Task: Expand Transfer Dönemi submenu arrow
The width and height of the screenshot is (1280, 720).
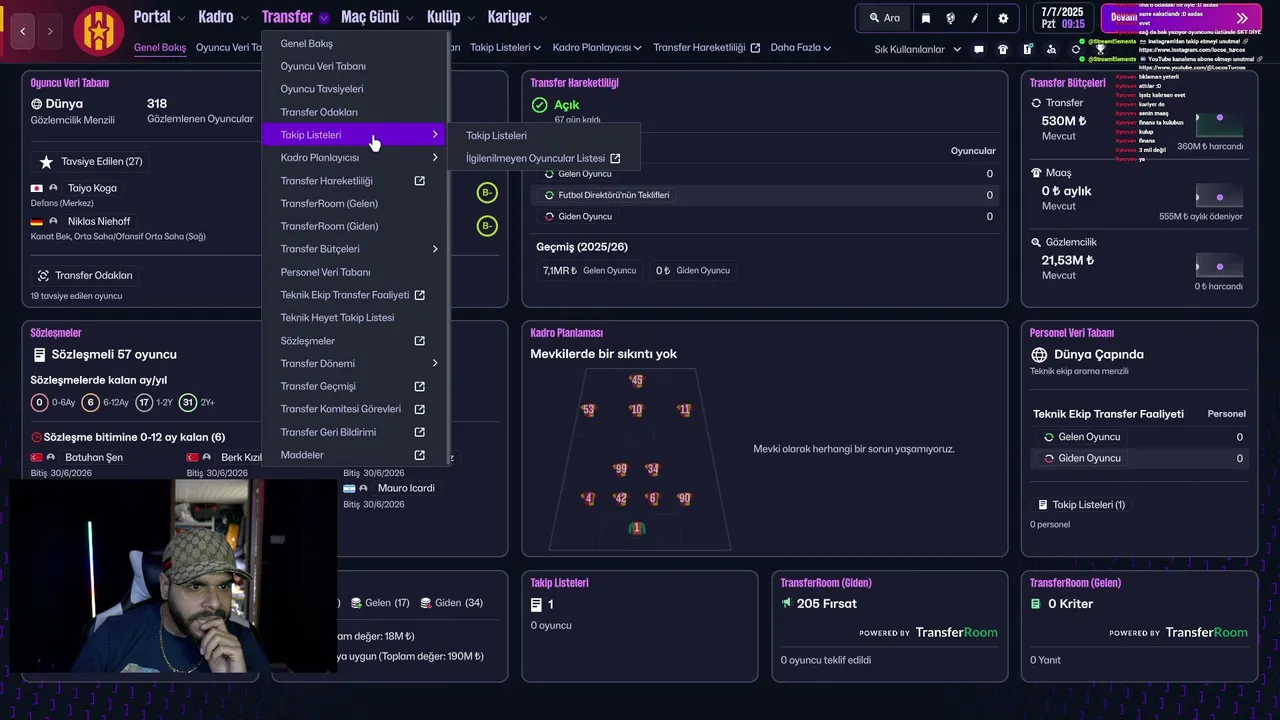Action: 435,364
